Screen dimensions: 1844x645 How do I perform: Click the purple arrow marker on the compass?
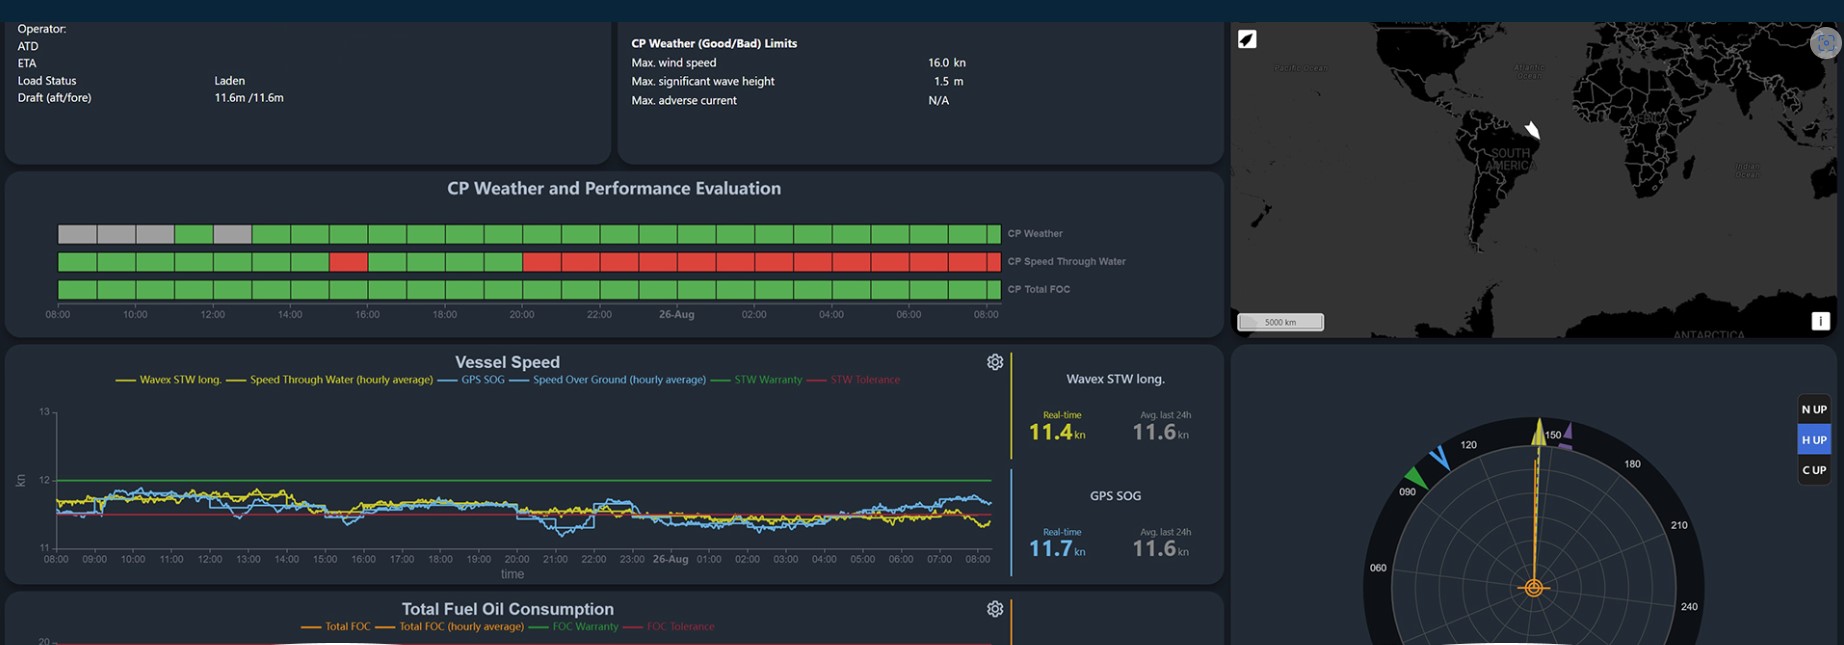[x=1567, y=435]
